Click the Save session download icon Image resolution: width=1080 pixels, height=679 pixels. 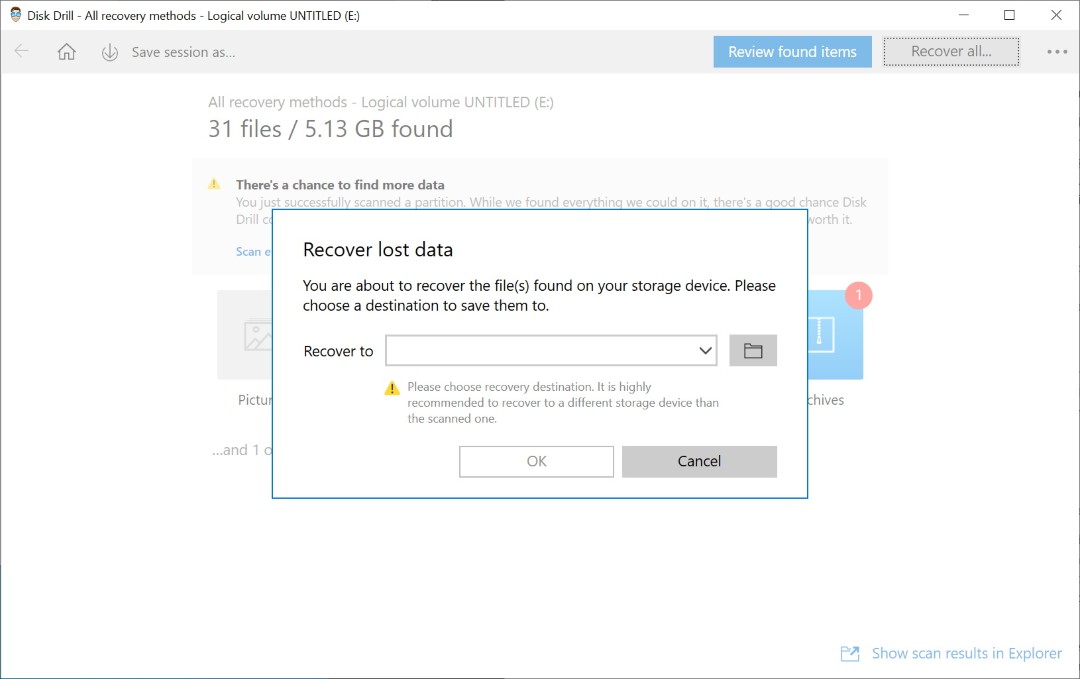point(110,52)
